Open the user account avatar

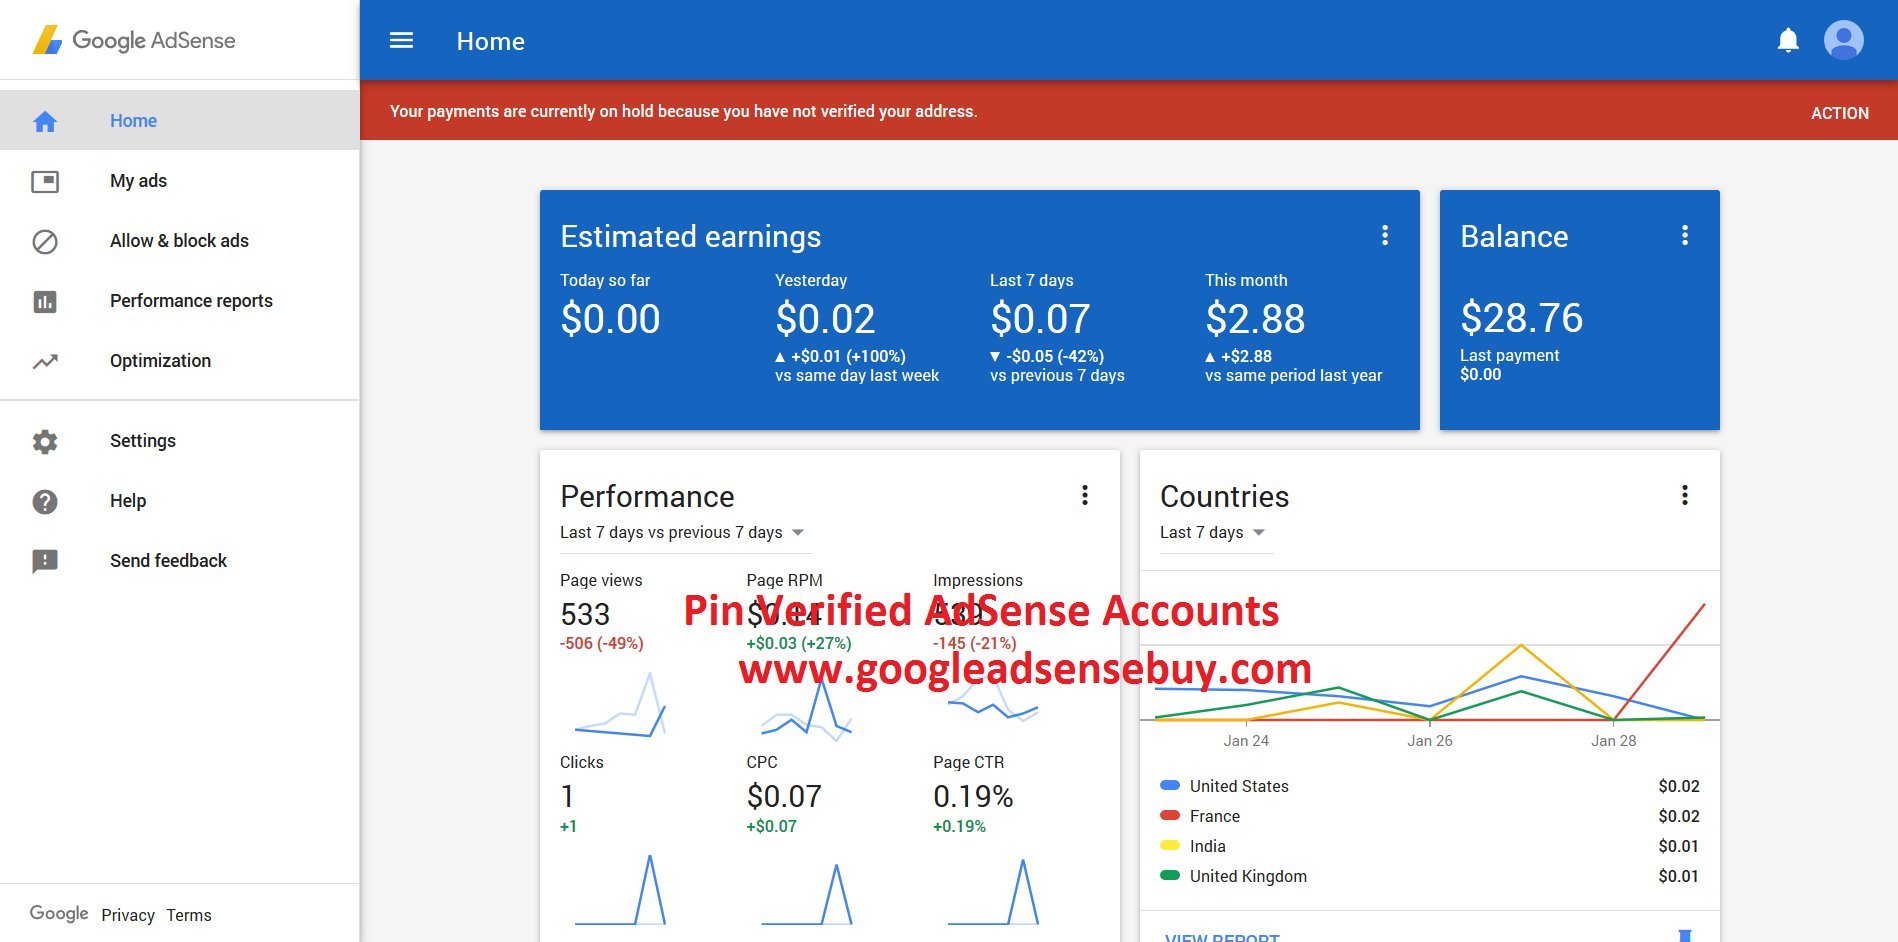point(1843,41)
